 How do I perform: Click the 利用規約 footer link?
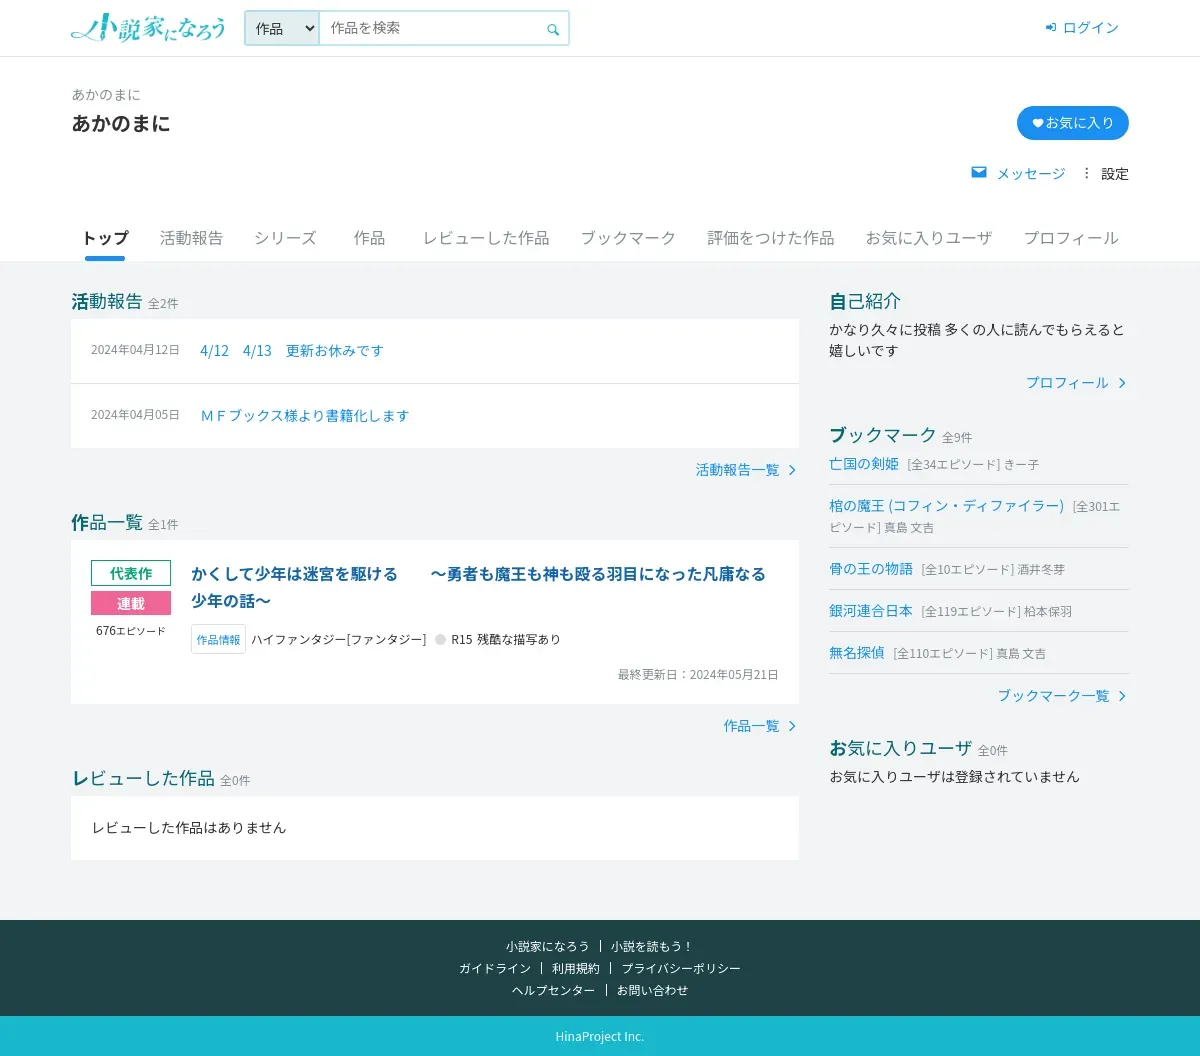(x=576, y=968)
